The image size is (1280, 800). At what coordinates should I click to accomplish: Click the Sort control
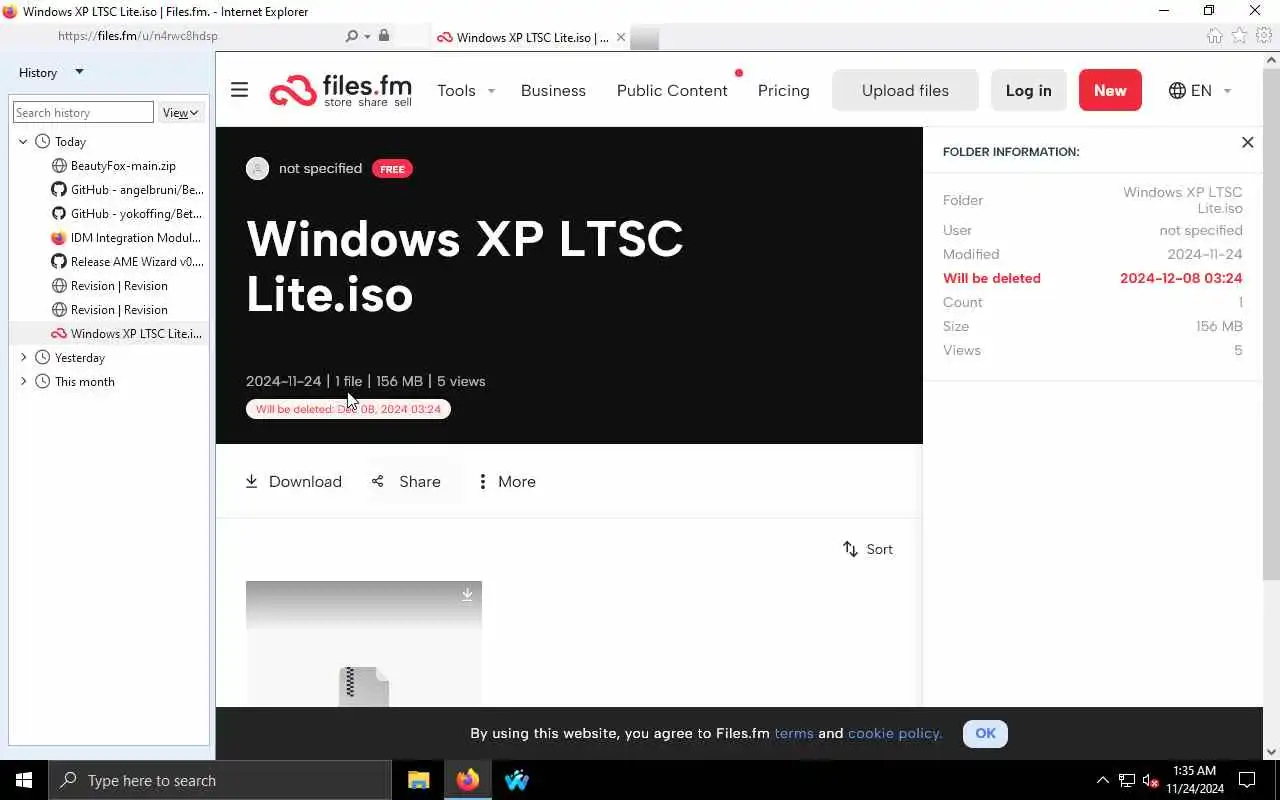coord(868,549)
